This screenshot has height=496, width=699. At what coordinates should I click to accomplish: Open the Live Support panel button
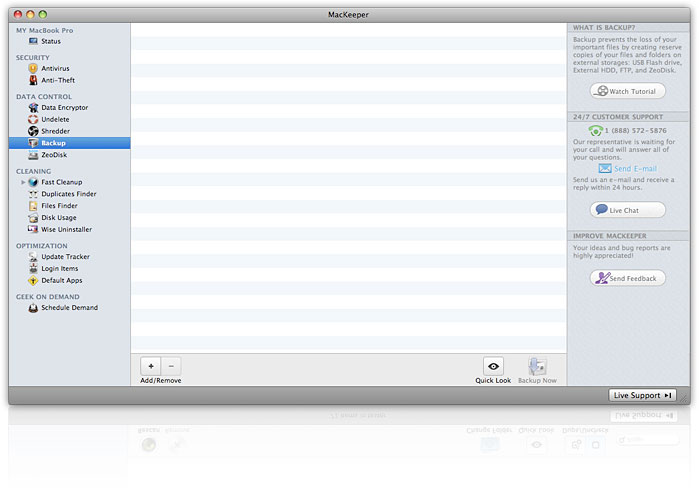click(642, 395)
